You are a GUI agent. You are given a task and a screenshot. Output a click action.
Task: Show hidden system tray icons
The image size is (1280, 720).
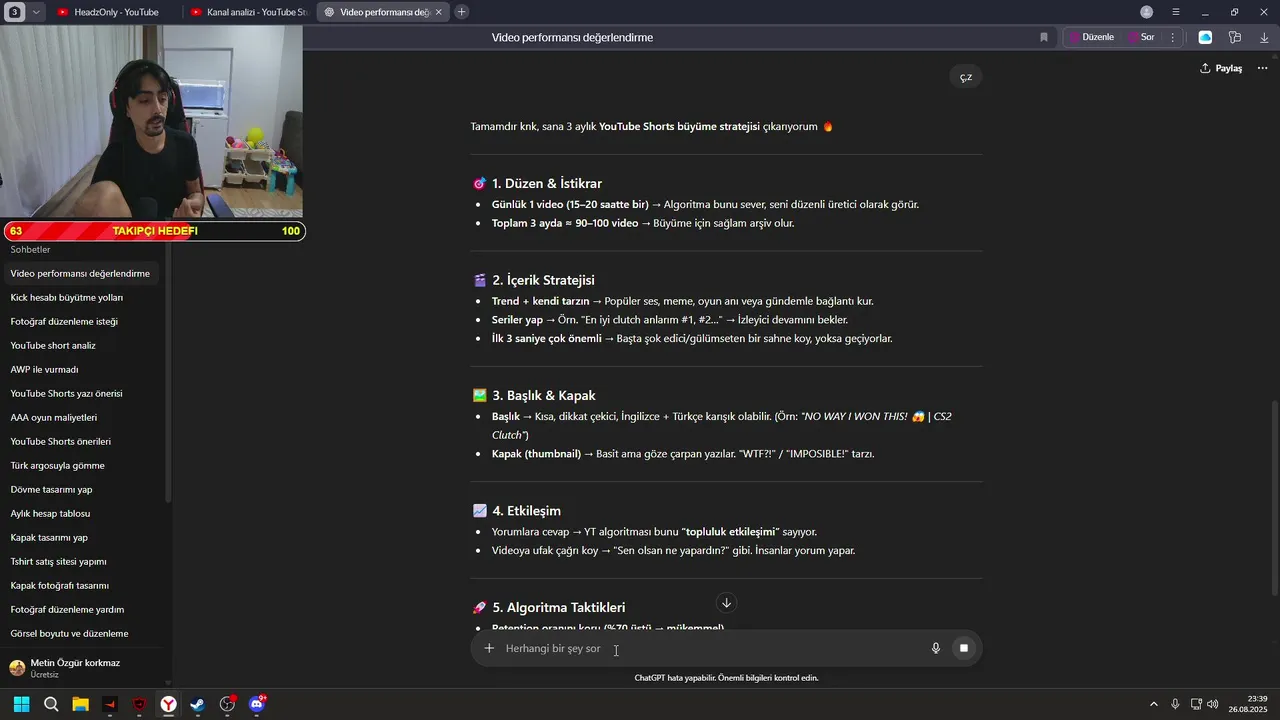1153,704
